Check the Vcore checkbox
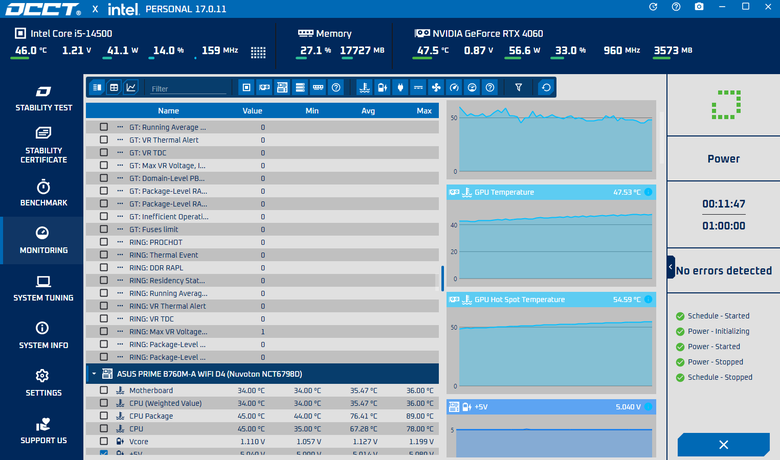 [103, 441]
